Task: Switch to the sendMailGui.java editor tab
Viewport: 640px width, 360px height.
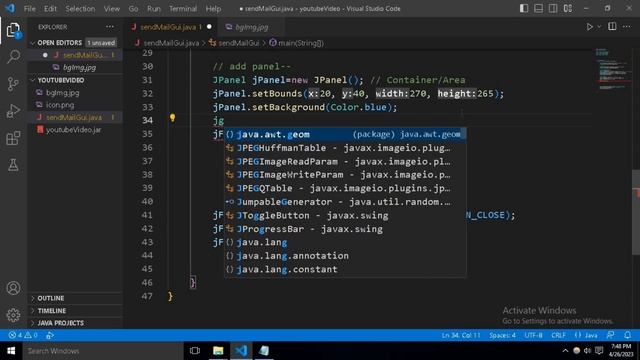Action: [x=171, y=27]
